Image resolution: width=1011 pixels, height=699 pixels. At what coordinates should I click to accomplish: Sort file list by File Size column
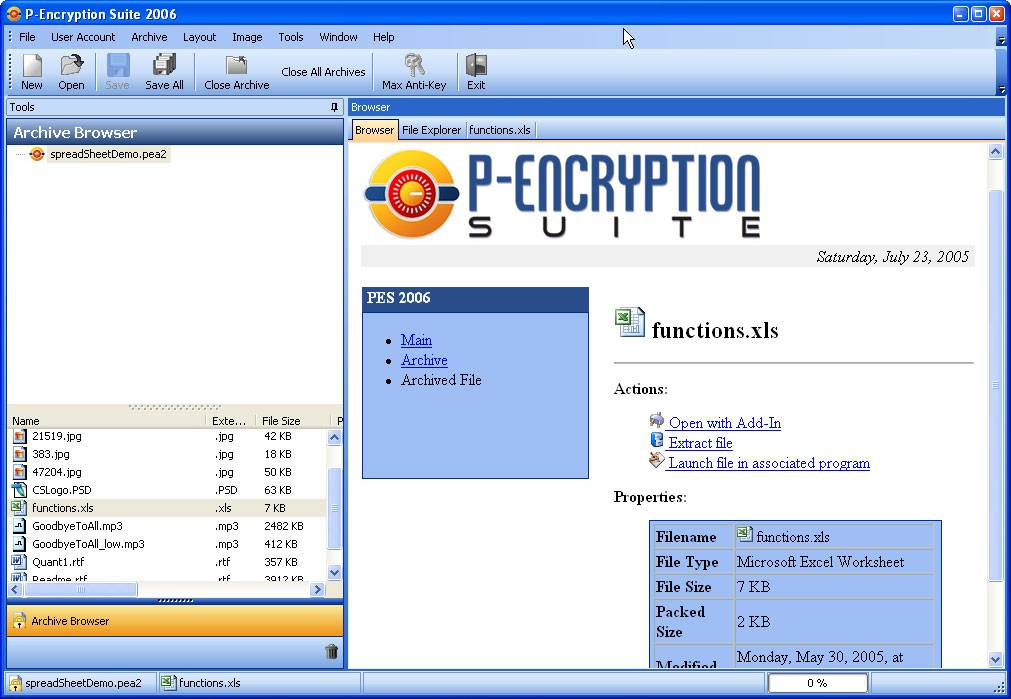pos(295,421)
